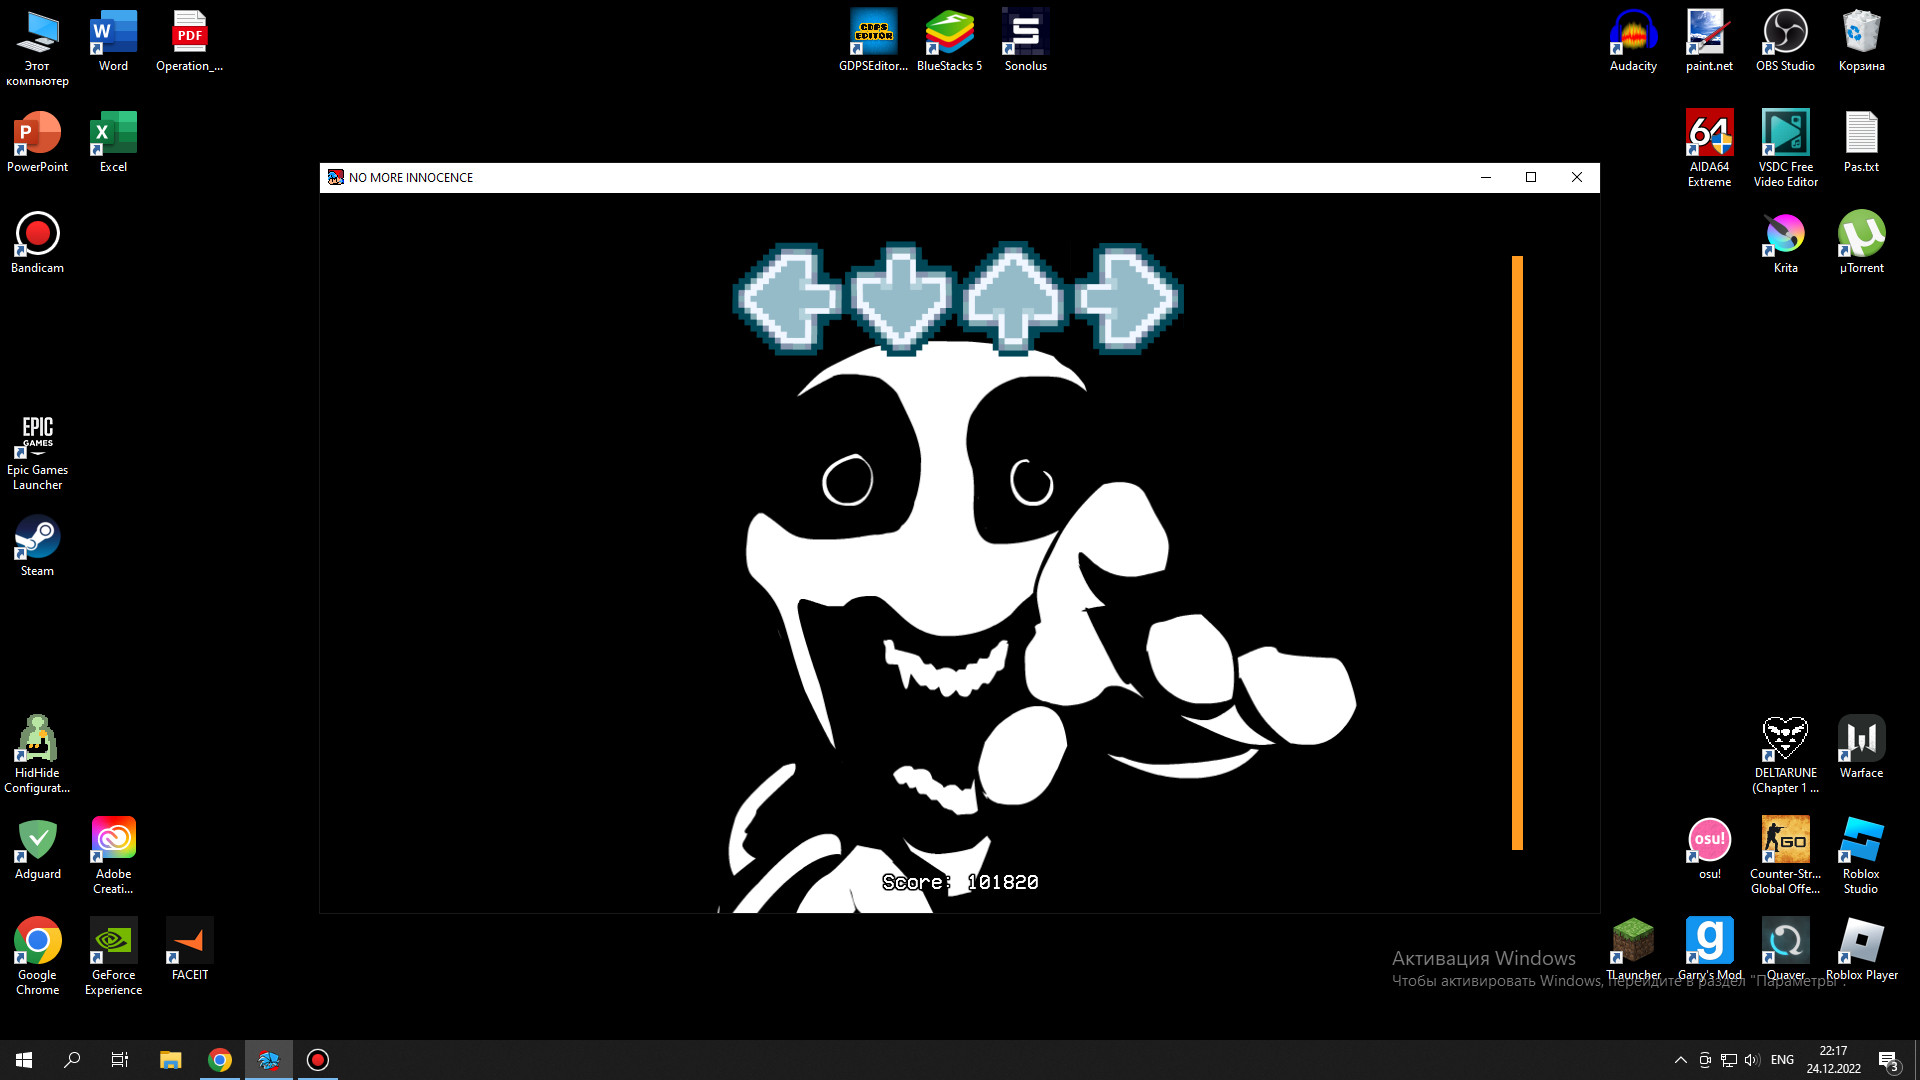The image size is (1920, 1080).
Task: Toggle the volume speaker tray icon
Action: (1751, 1060)
